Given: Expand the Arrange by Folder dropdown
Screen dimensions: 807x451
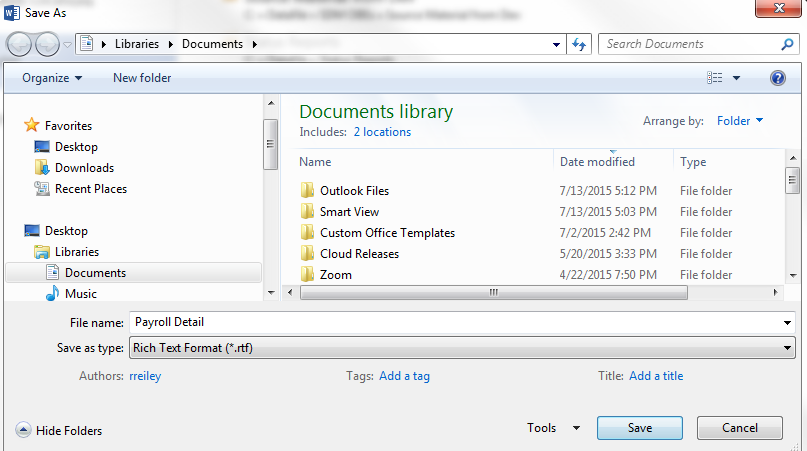Looking at the screenshot, I should [x=740, y=121].
